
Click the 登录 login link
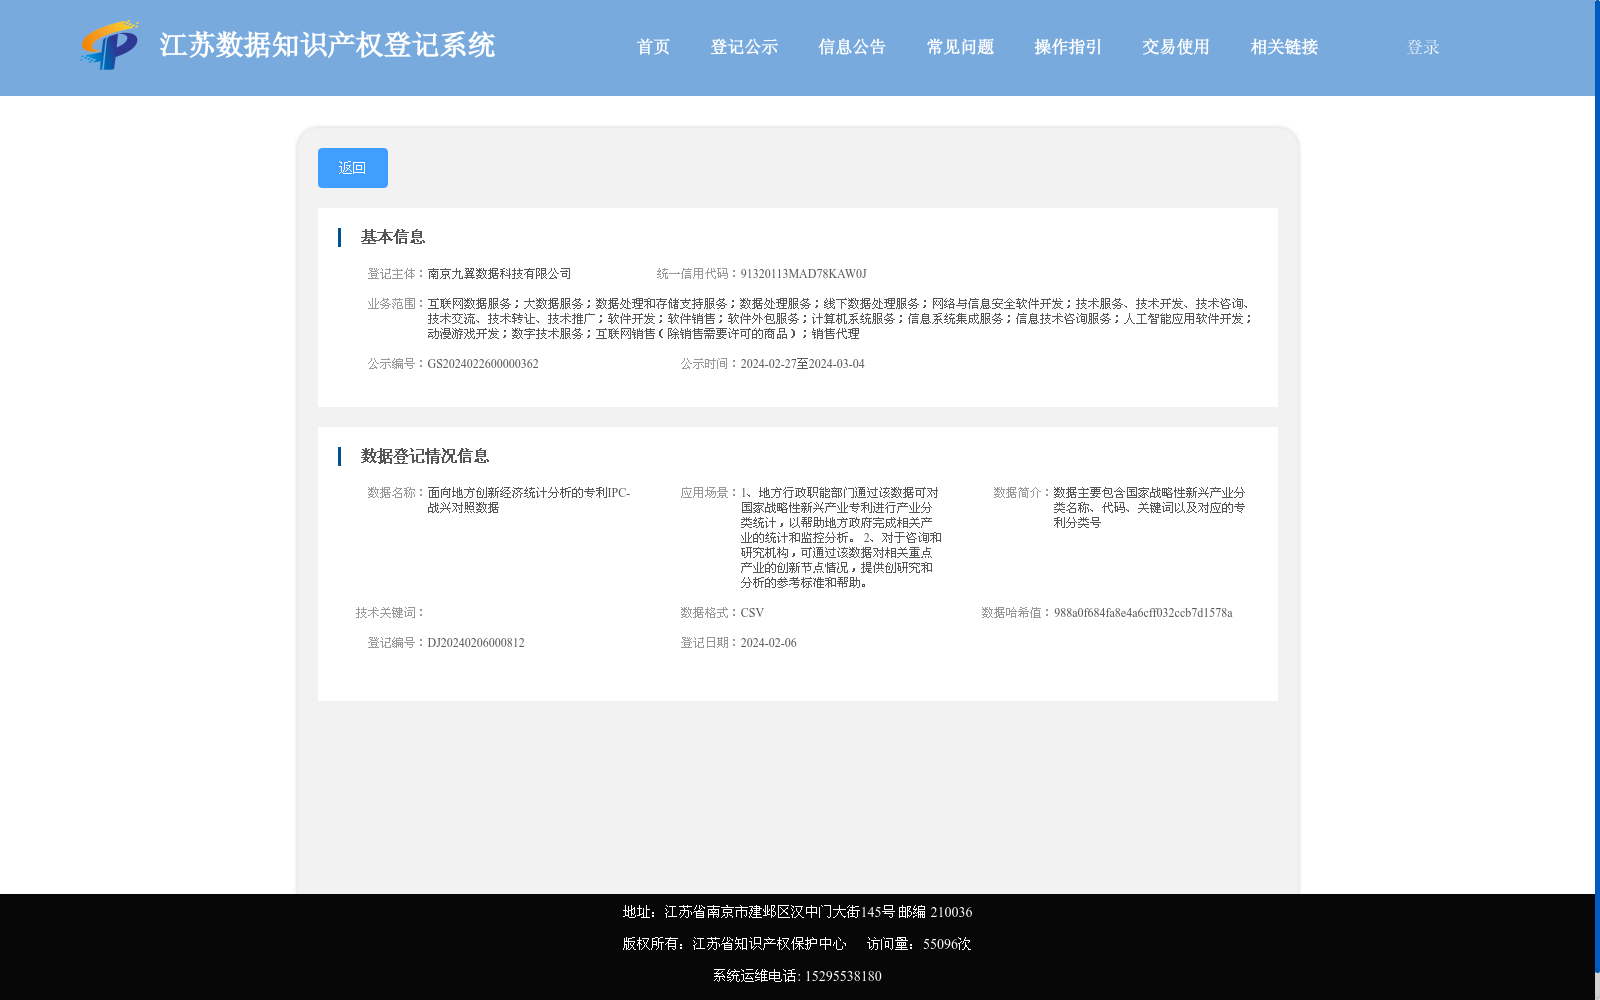point(1423,47)
